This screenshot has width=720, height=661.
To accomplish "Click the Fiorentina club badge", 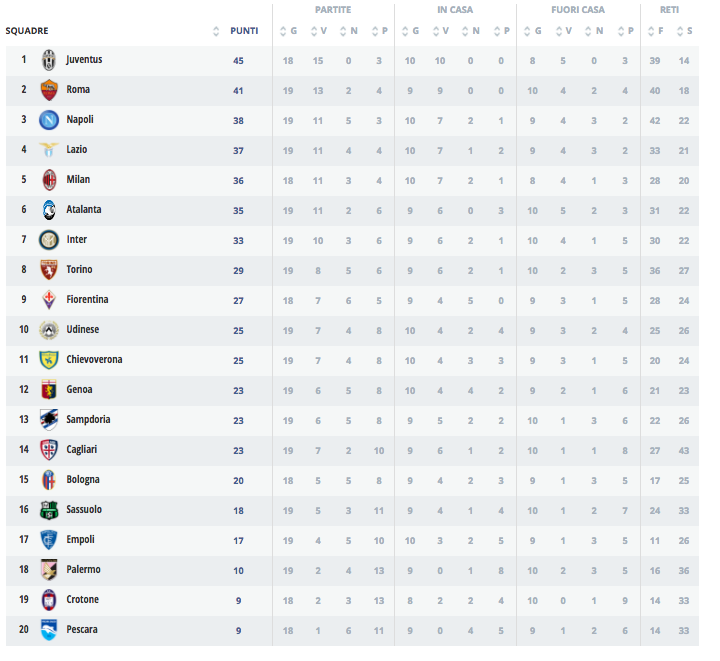I will pos(48,300).
